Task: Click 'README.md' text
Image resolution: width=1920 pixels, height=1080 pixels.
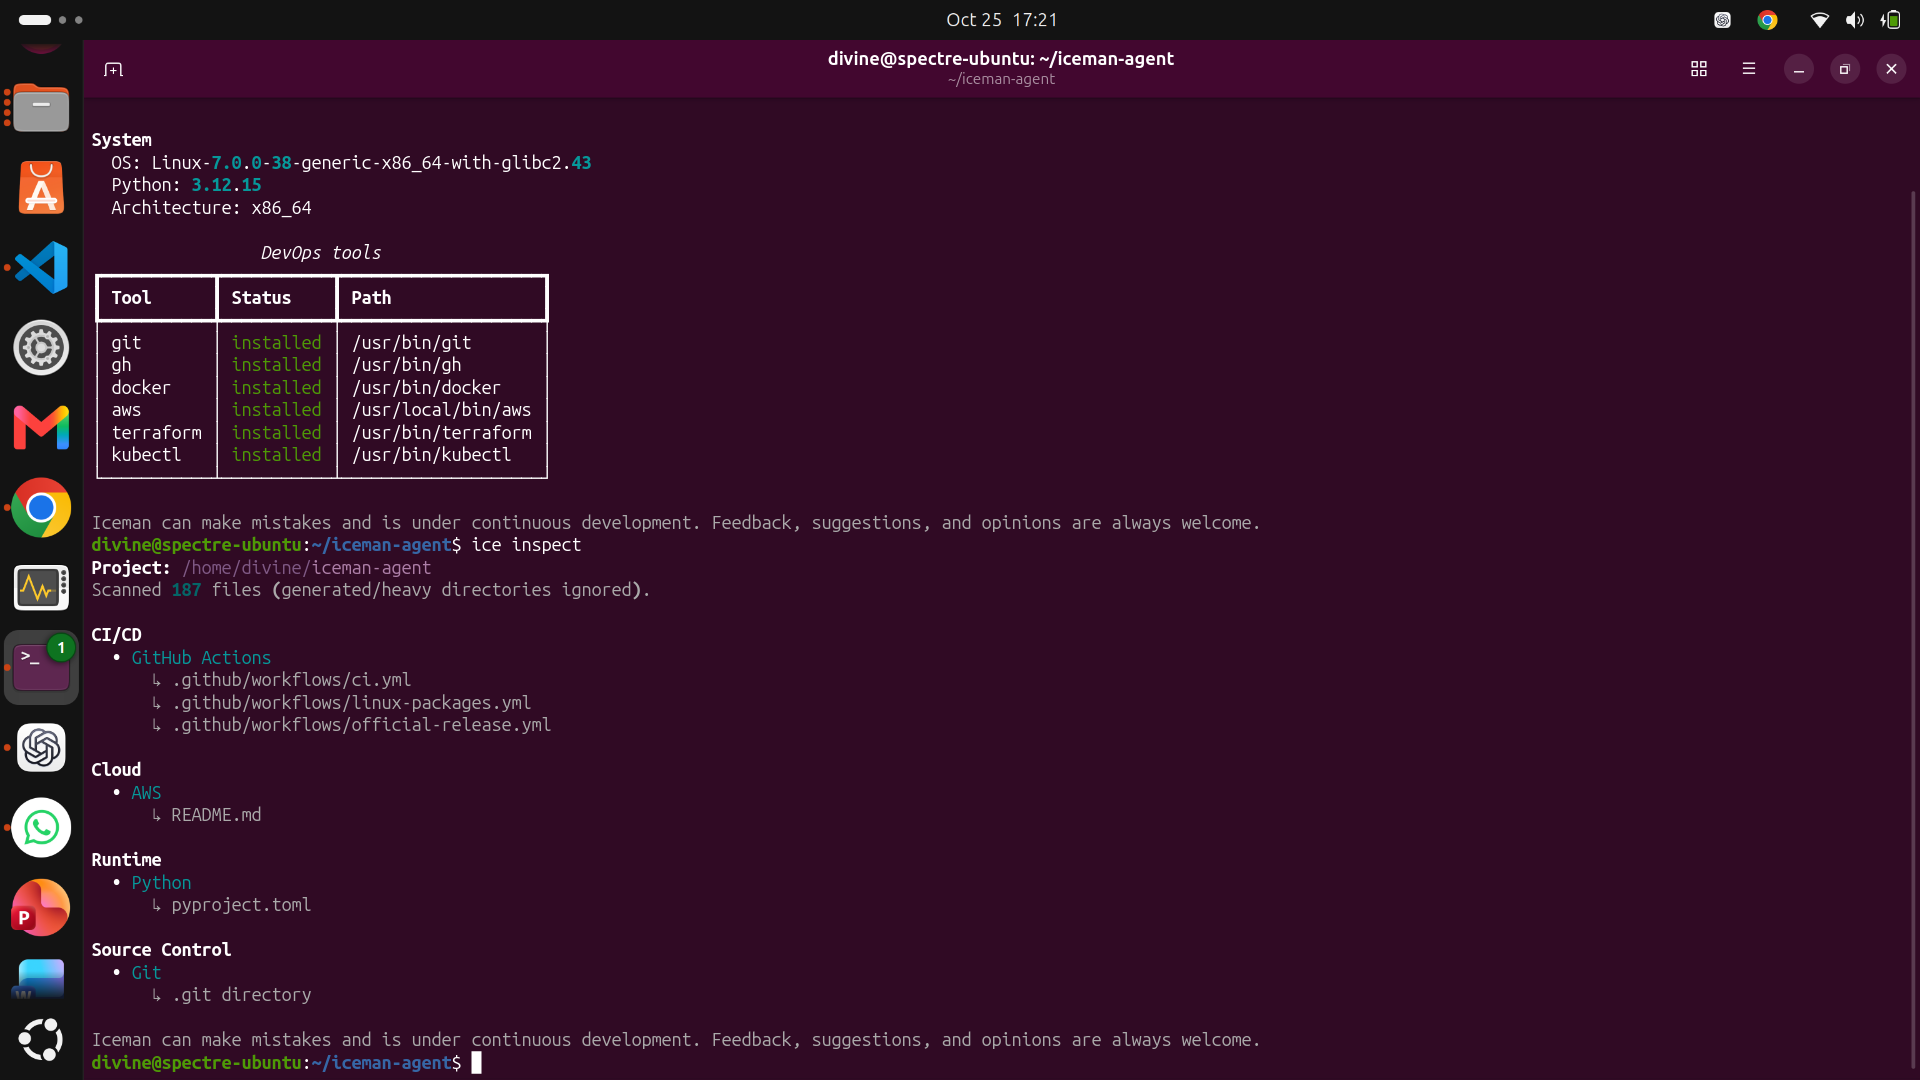Action: (x=216, y=815)
